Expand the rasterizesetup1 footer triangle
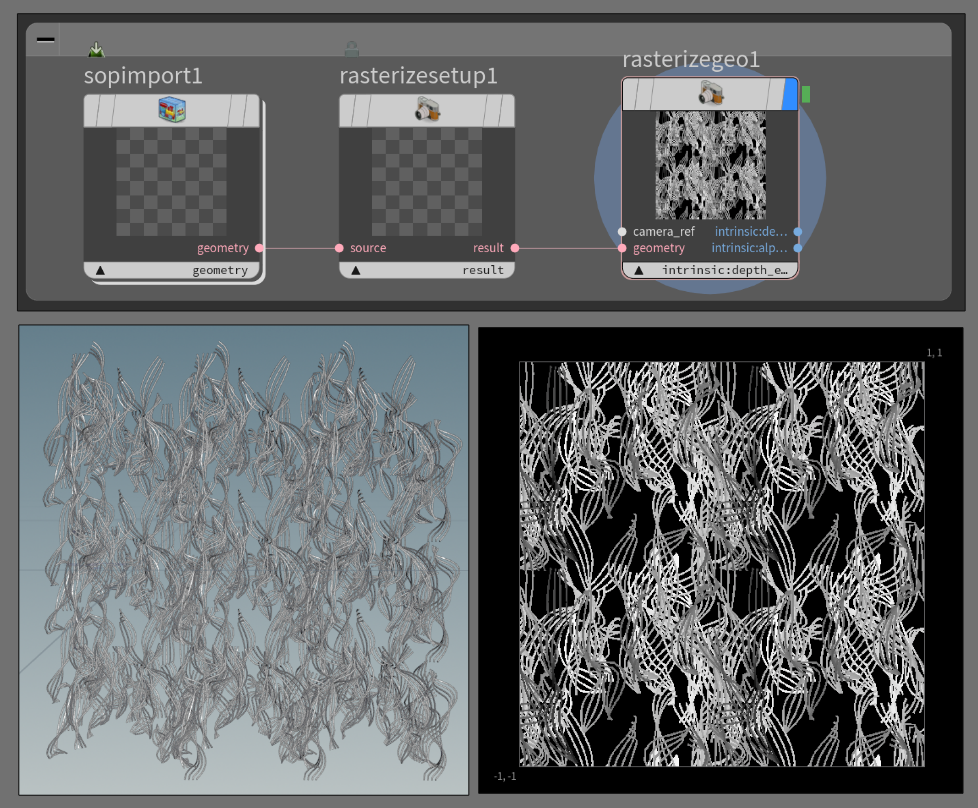The image size is (978, 808). click(356, 270)
